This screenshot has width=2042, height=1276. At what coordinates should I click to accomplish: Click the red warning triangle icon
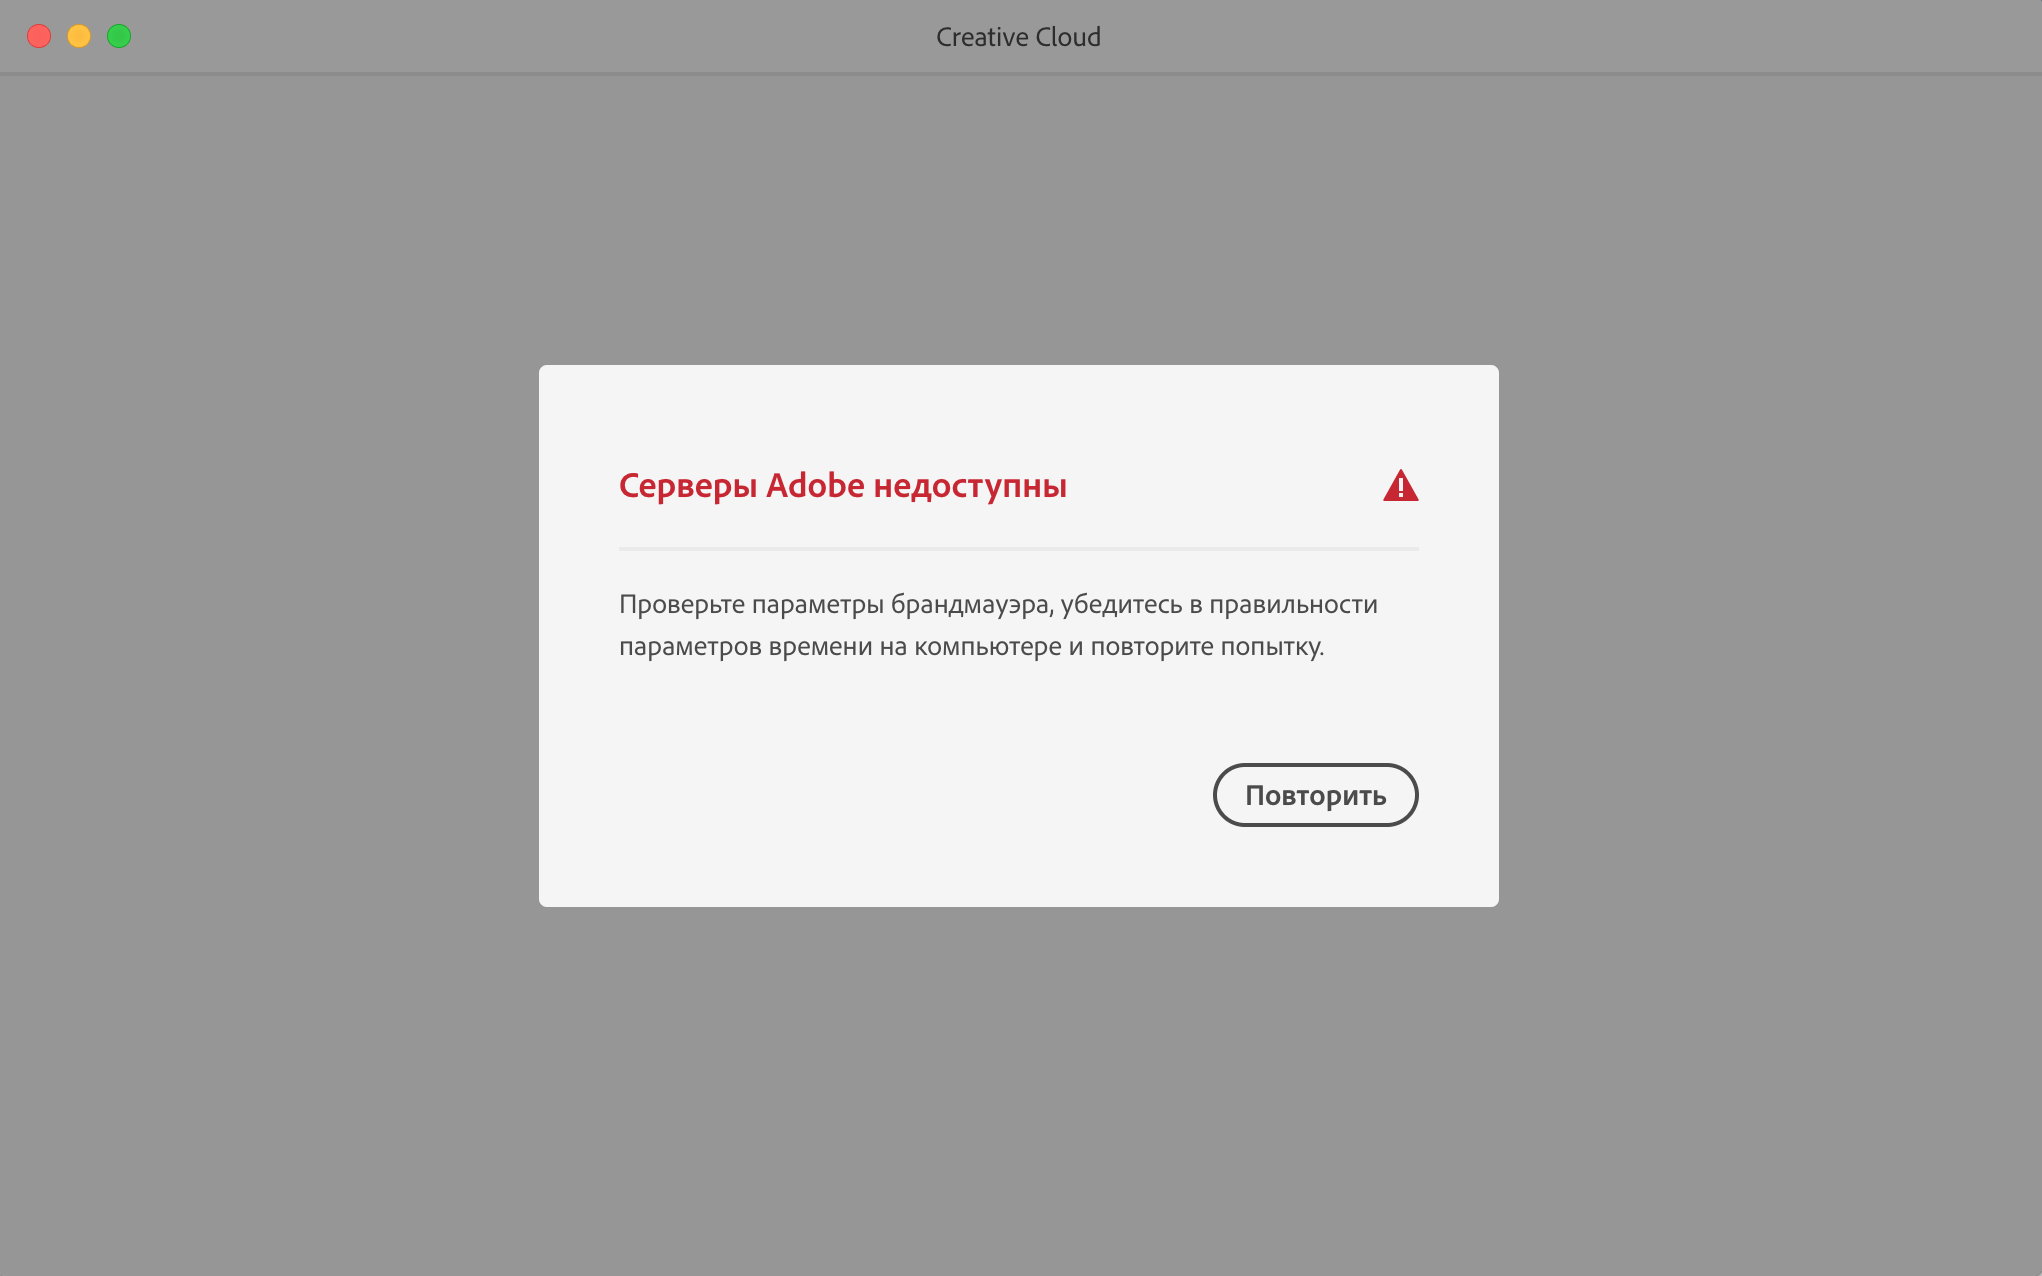pos(1400,486)
